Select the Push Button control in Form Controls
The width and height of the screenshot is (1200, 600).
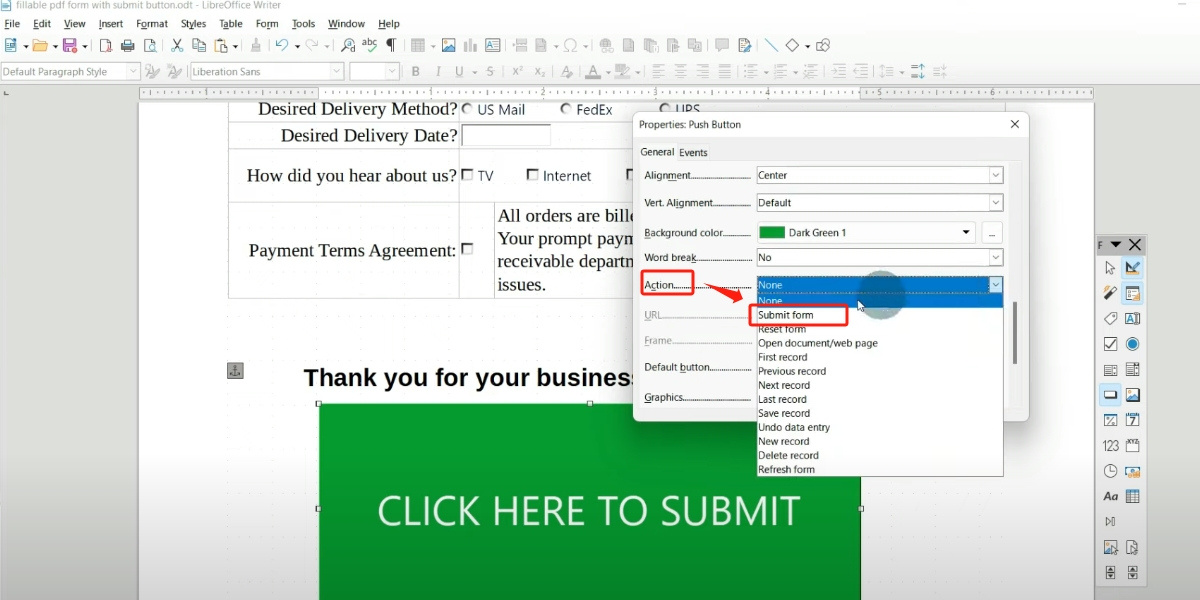coord(1110,395)
